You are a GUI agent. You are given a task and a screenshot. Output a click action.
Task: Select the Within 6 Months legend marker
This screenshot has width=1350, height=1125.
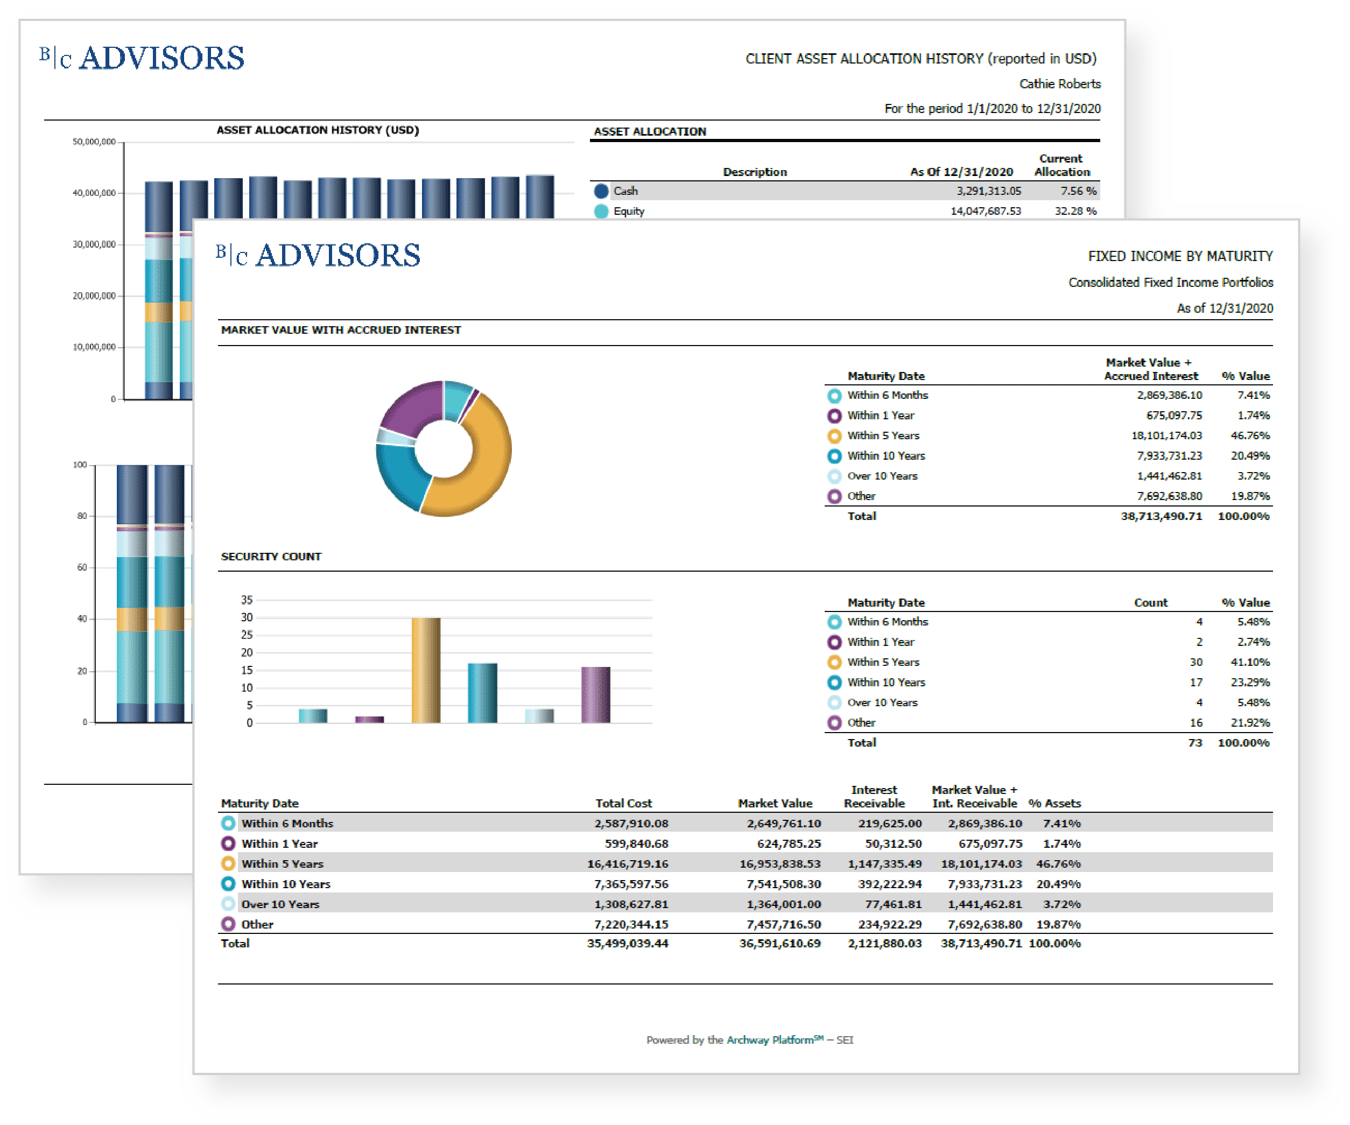pos(833,395)
